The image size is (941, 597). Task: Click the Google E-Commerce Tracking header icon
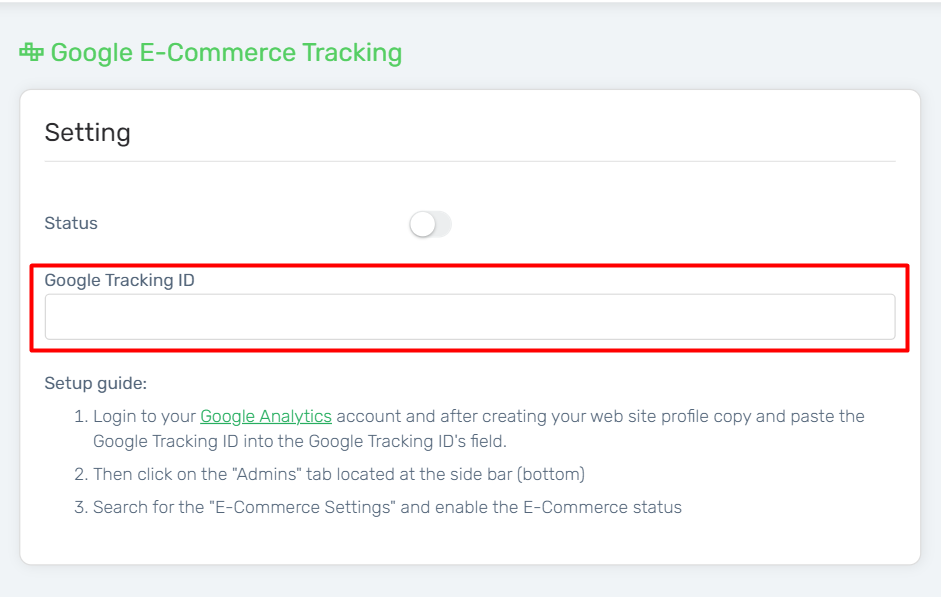[31, 52]
